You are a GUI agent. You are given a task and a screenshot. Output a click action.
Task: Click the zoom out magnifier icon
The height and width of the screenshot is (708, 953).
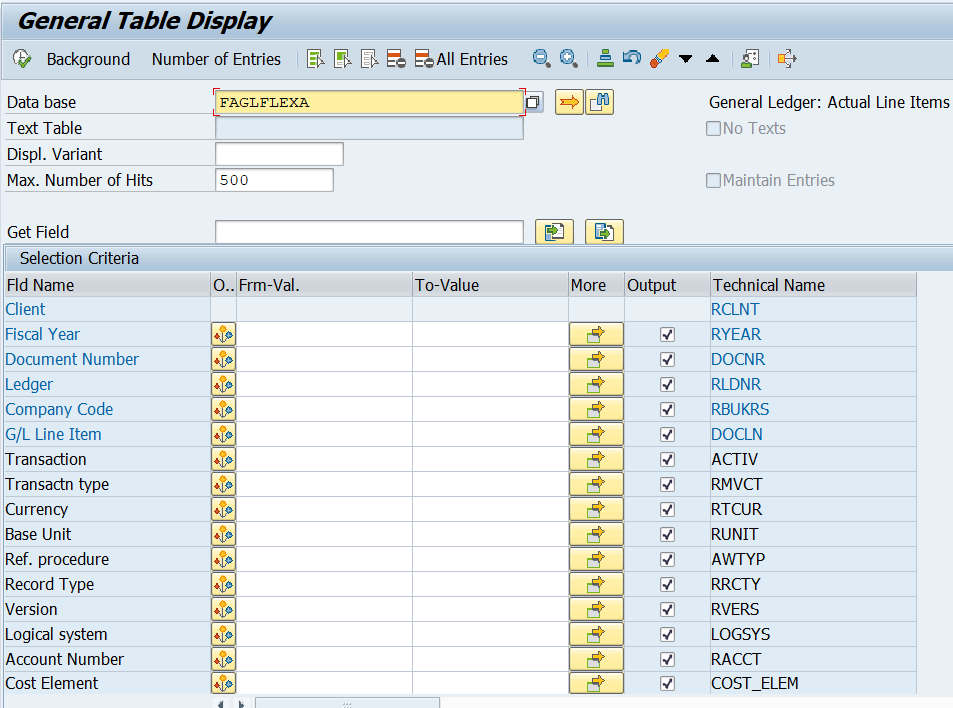coord(541,58)
